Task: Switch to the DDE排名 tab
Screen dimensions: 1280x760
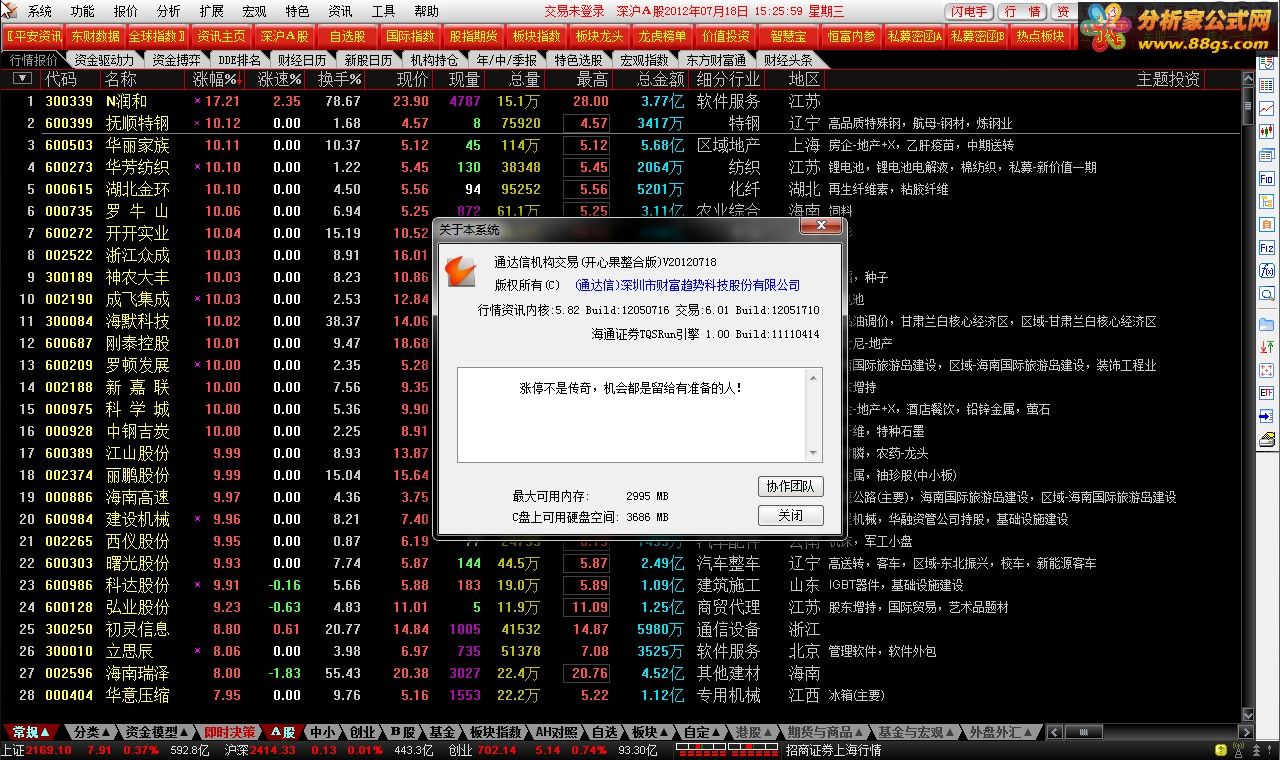Action: (239, 60)
